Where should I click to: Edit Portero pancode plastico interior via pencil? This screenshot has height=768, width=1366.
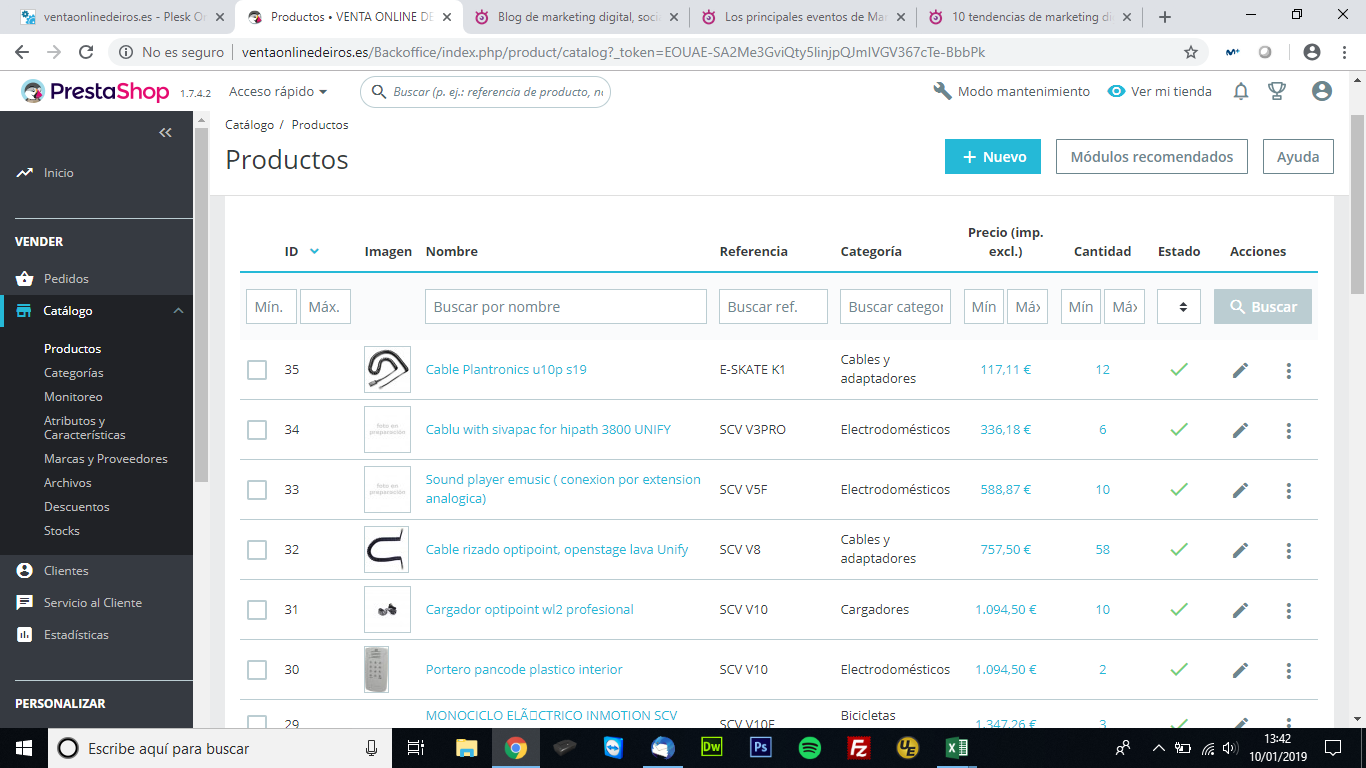(x=1240, y=670)
